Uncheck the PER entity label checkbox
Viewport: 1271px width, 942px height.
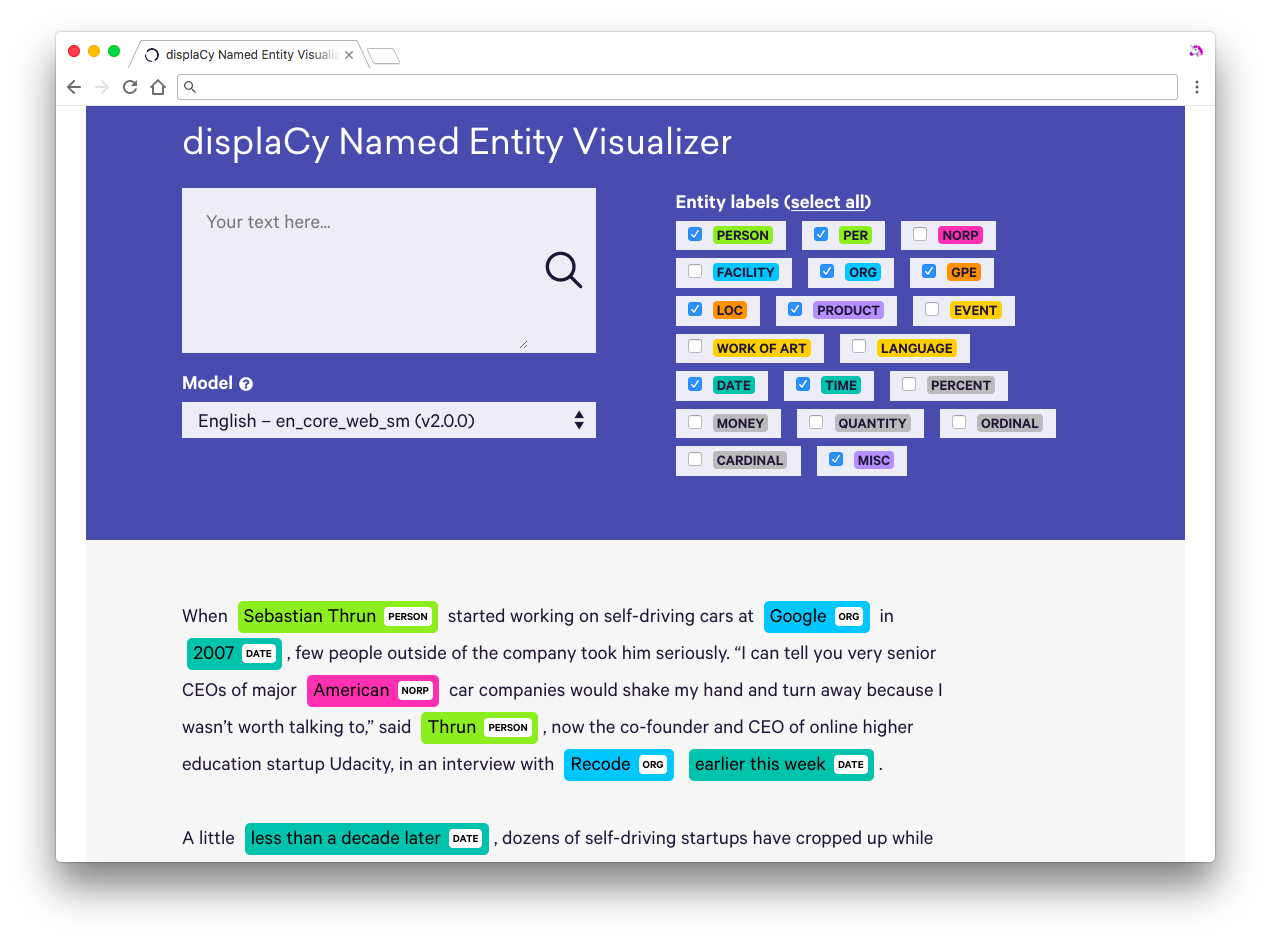tap(821, 234)
